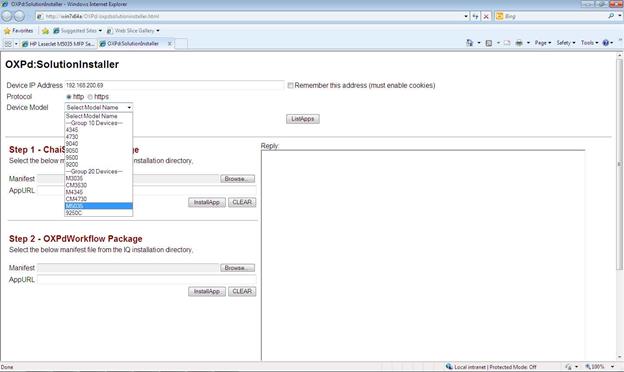
Task: Click the browser Forward arrow button
Action: [x=20, y=16]
